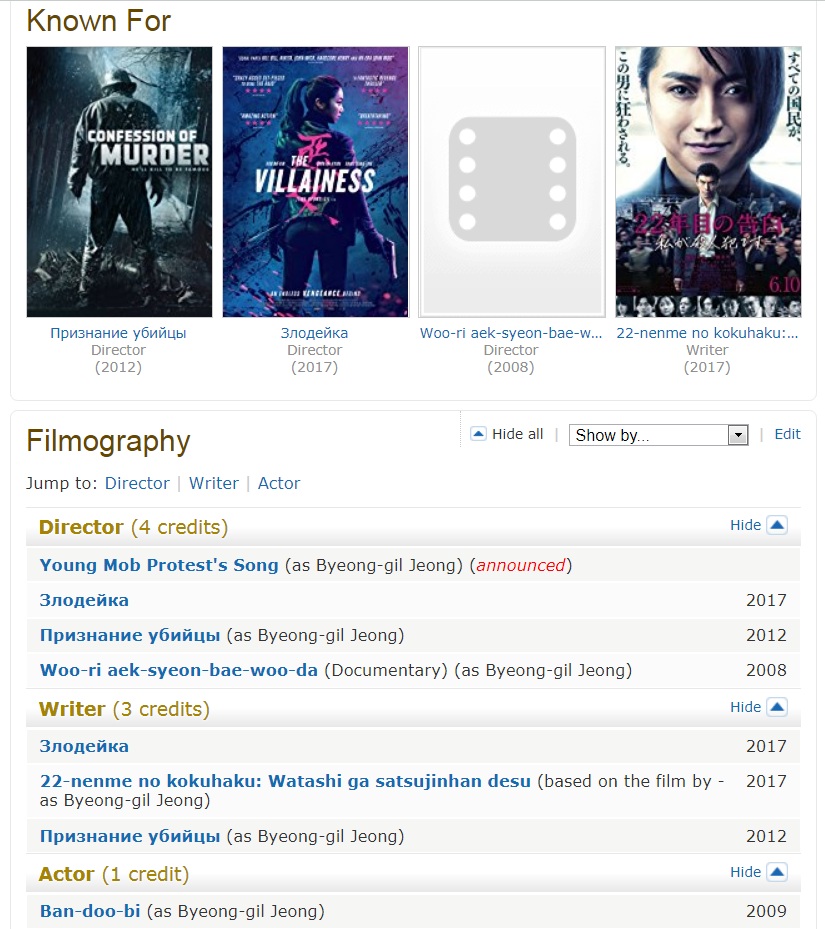Click the Hide all text link
The height and width of the screenshot is (929, 825).
click(517, 434)
